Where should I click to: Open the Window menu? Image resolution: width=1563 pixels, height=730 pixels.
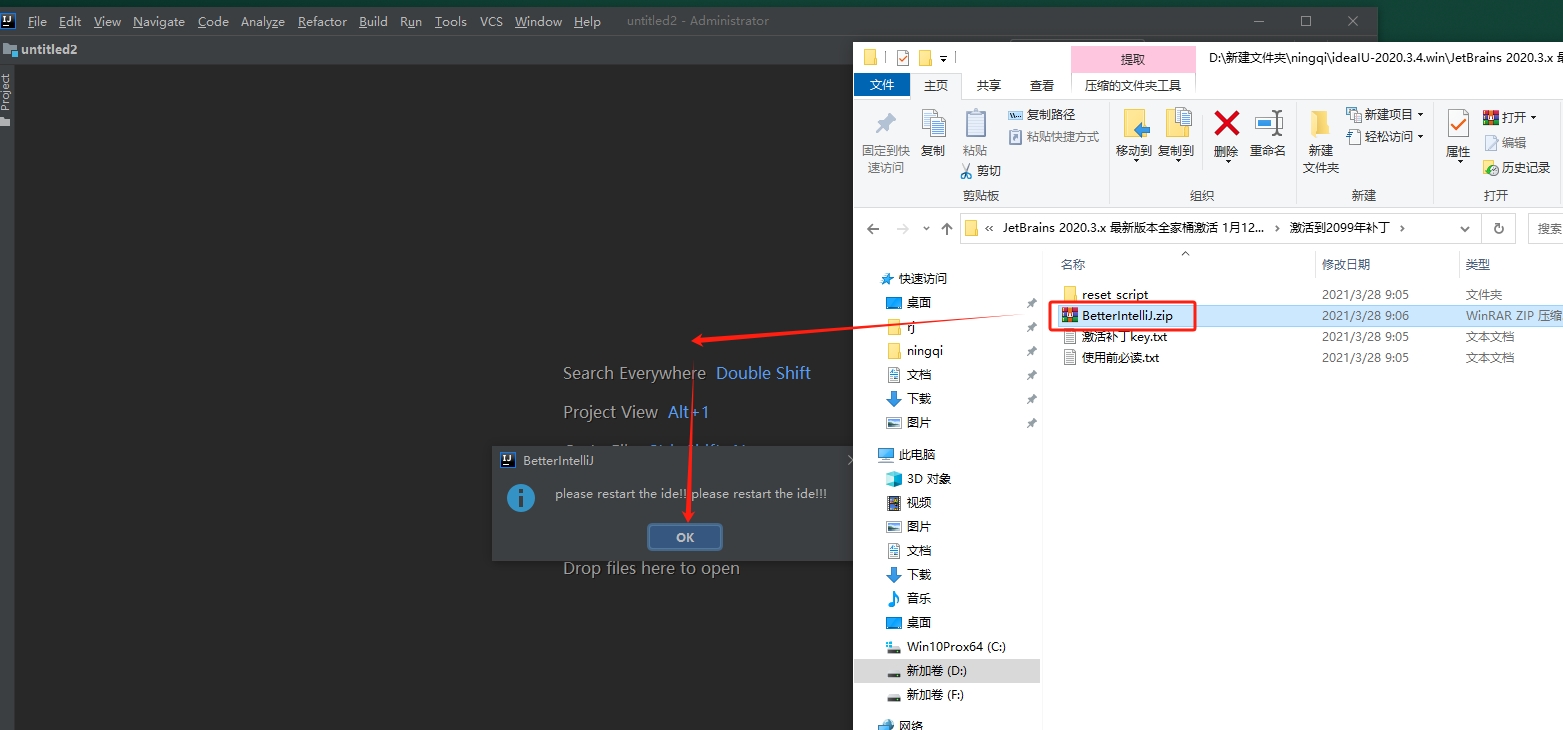538,21
